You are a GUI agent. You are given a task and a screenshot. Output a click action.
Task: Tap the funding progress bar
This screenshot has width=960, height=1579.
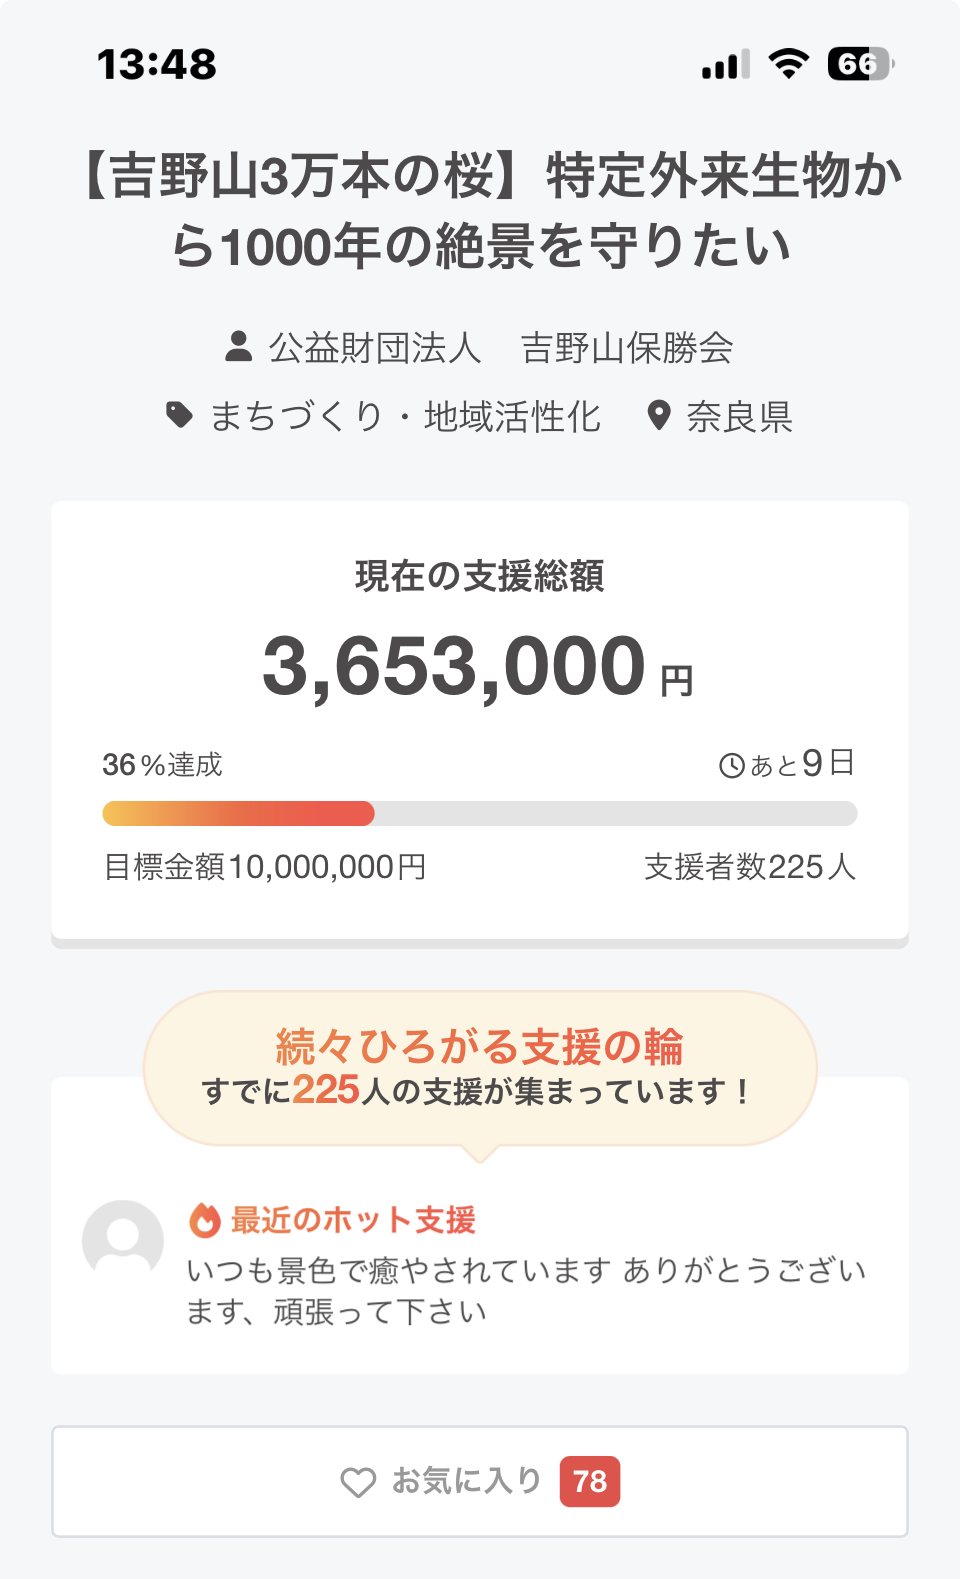[480, 813]
